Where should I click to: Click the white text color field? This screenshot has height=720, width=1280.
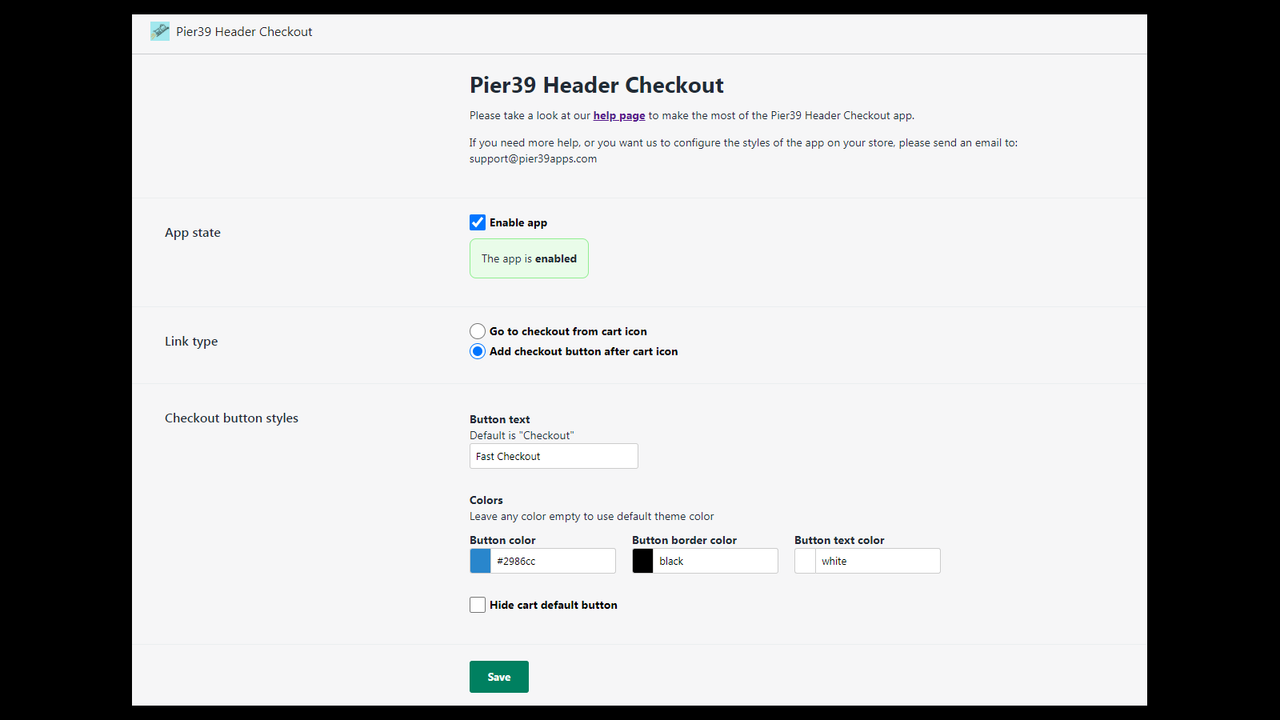tap(878, 560)
